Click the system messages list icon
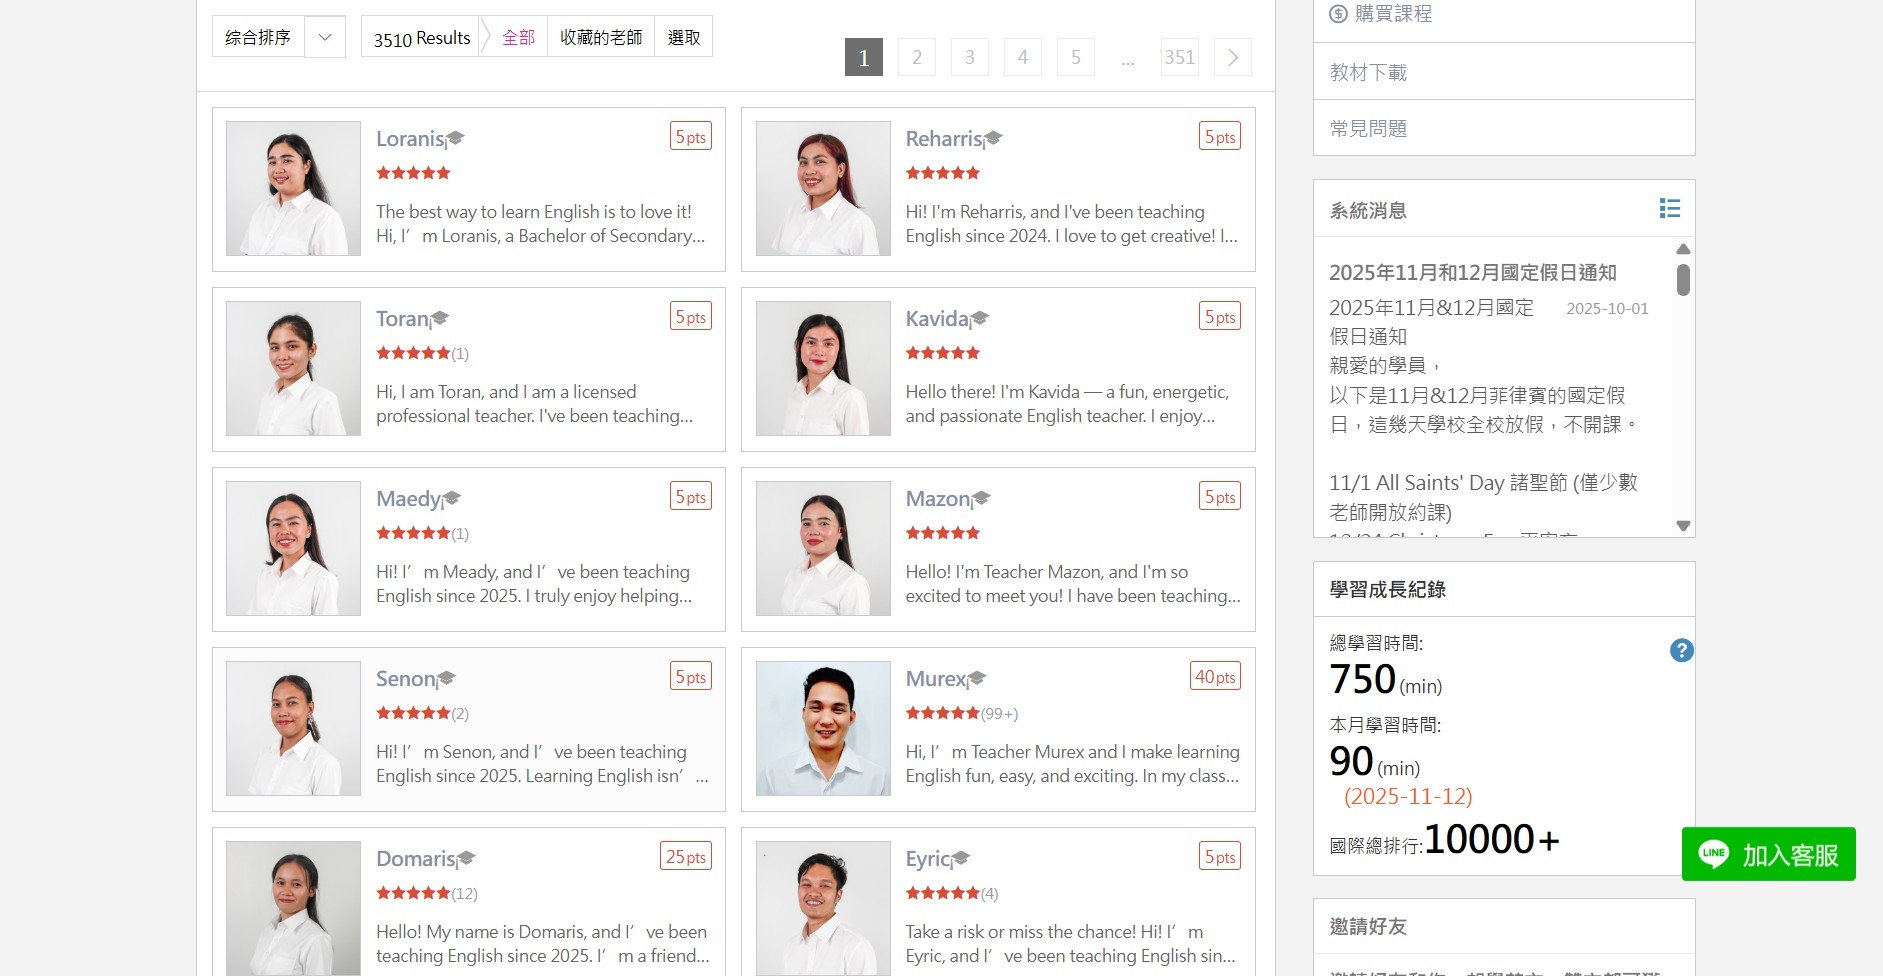 (x=1669, y=208)
